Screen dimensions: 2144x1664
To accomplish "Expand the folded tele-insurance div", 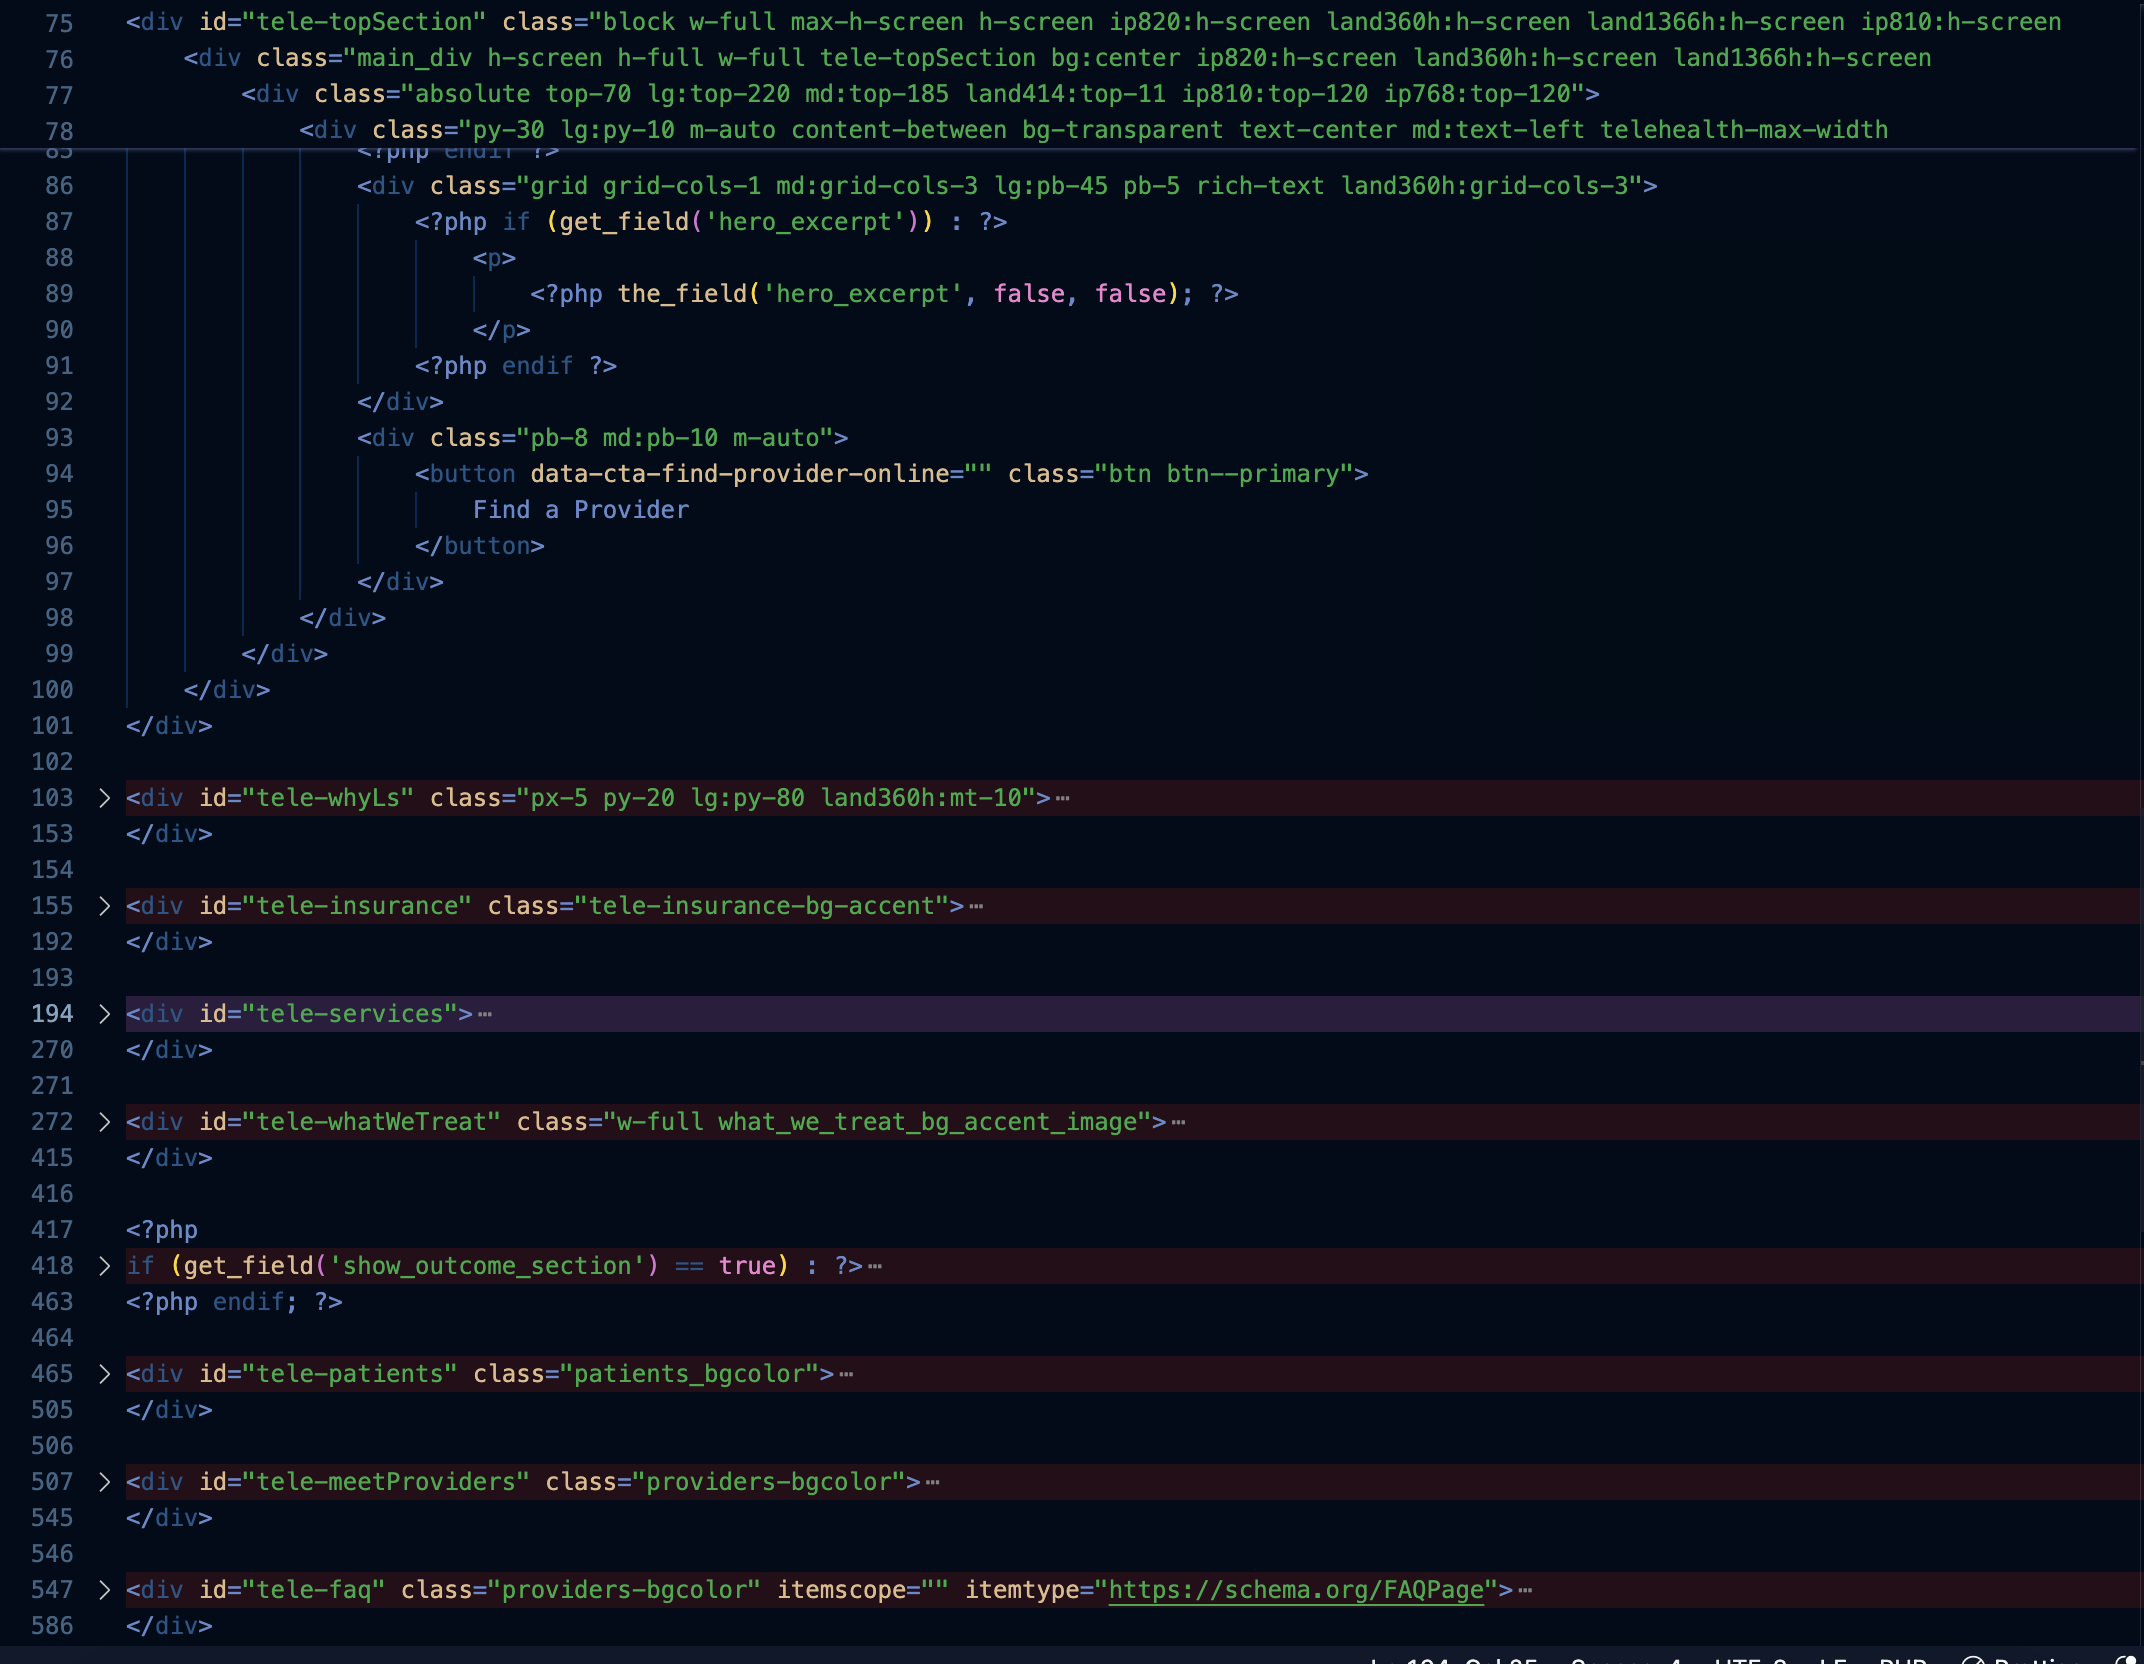I will tap(104, 906).
